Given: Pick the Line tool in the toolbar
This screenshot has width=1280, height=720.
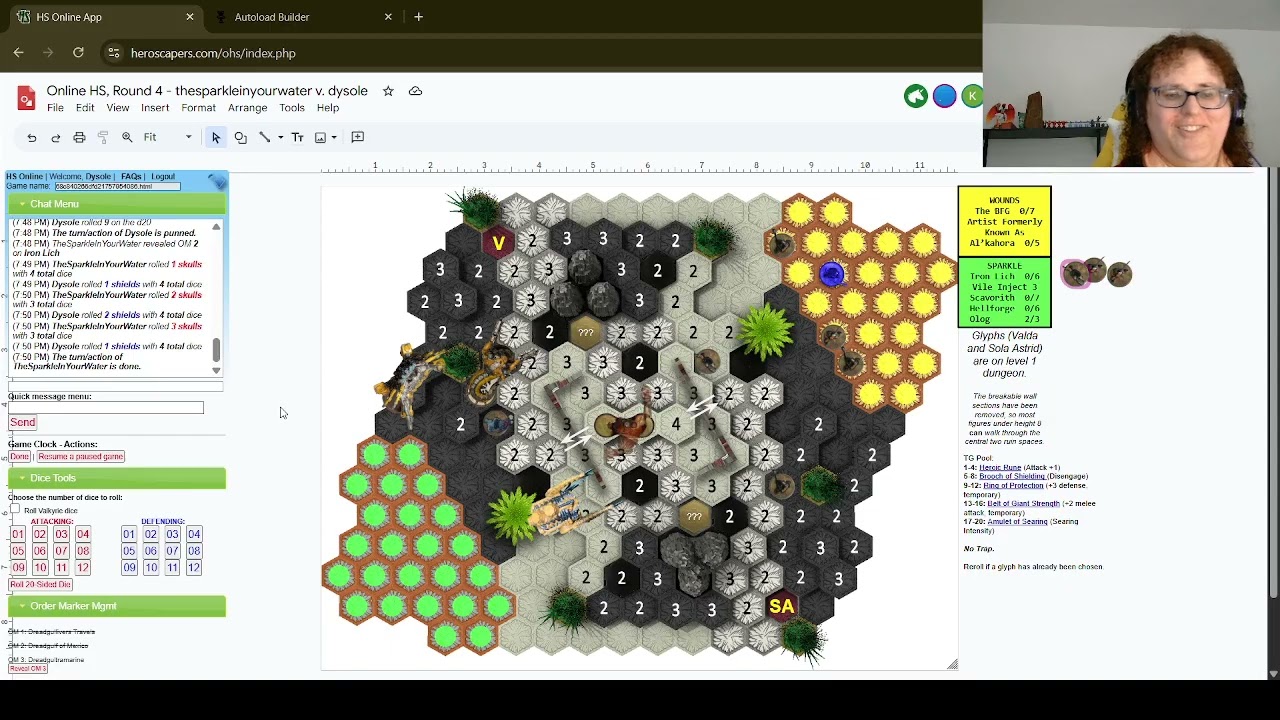Looking at the screenshot, I should [264, 137].
